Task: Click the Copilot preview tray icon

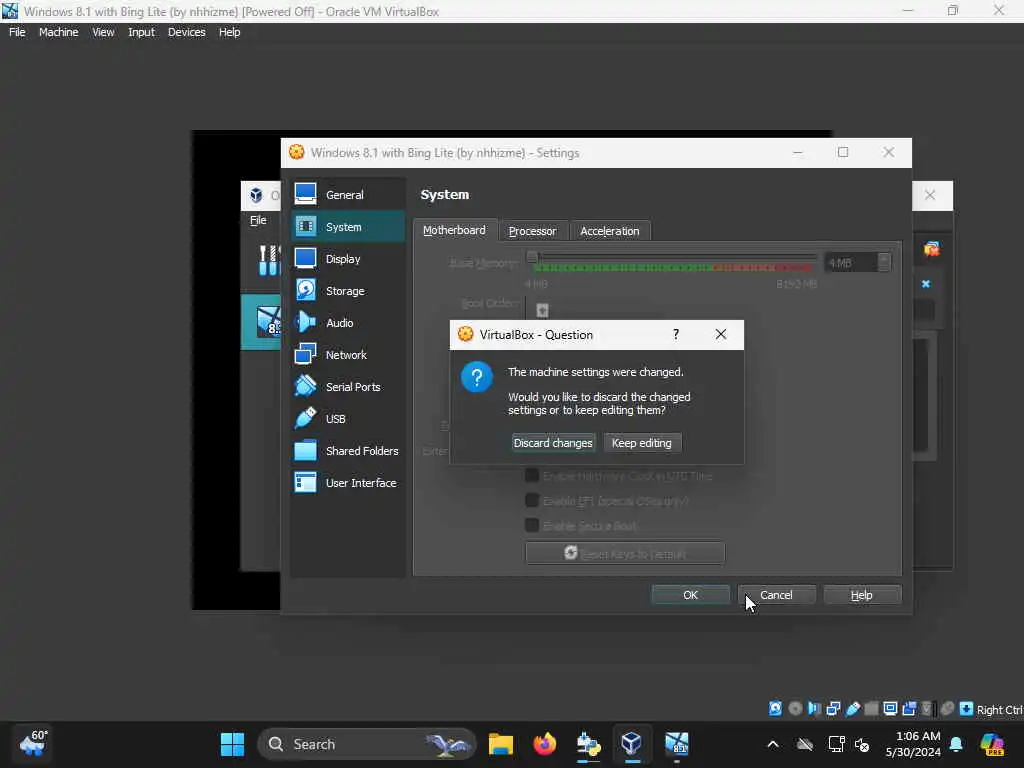Action: pyautogui.click(x=991, y=744)
